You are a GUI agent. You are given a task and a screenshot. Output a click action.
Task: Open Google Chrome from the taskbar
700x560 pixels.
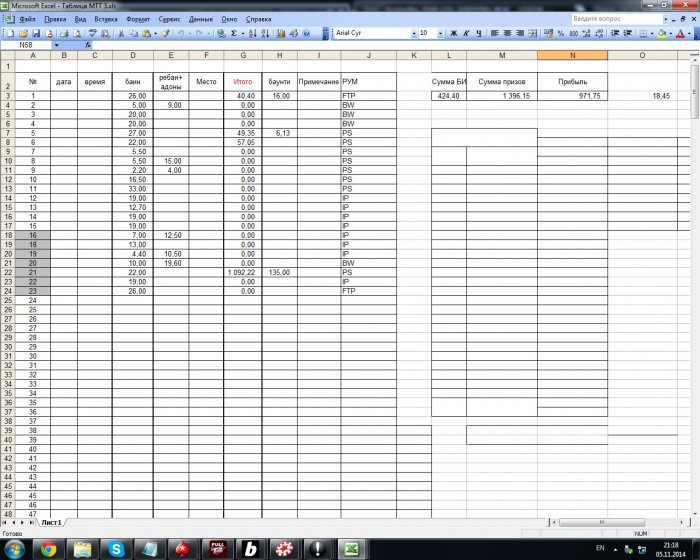[48, 549]
